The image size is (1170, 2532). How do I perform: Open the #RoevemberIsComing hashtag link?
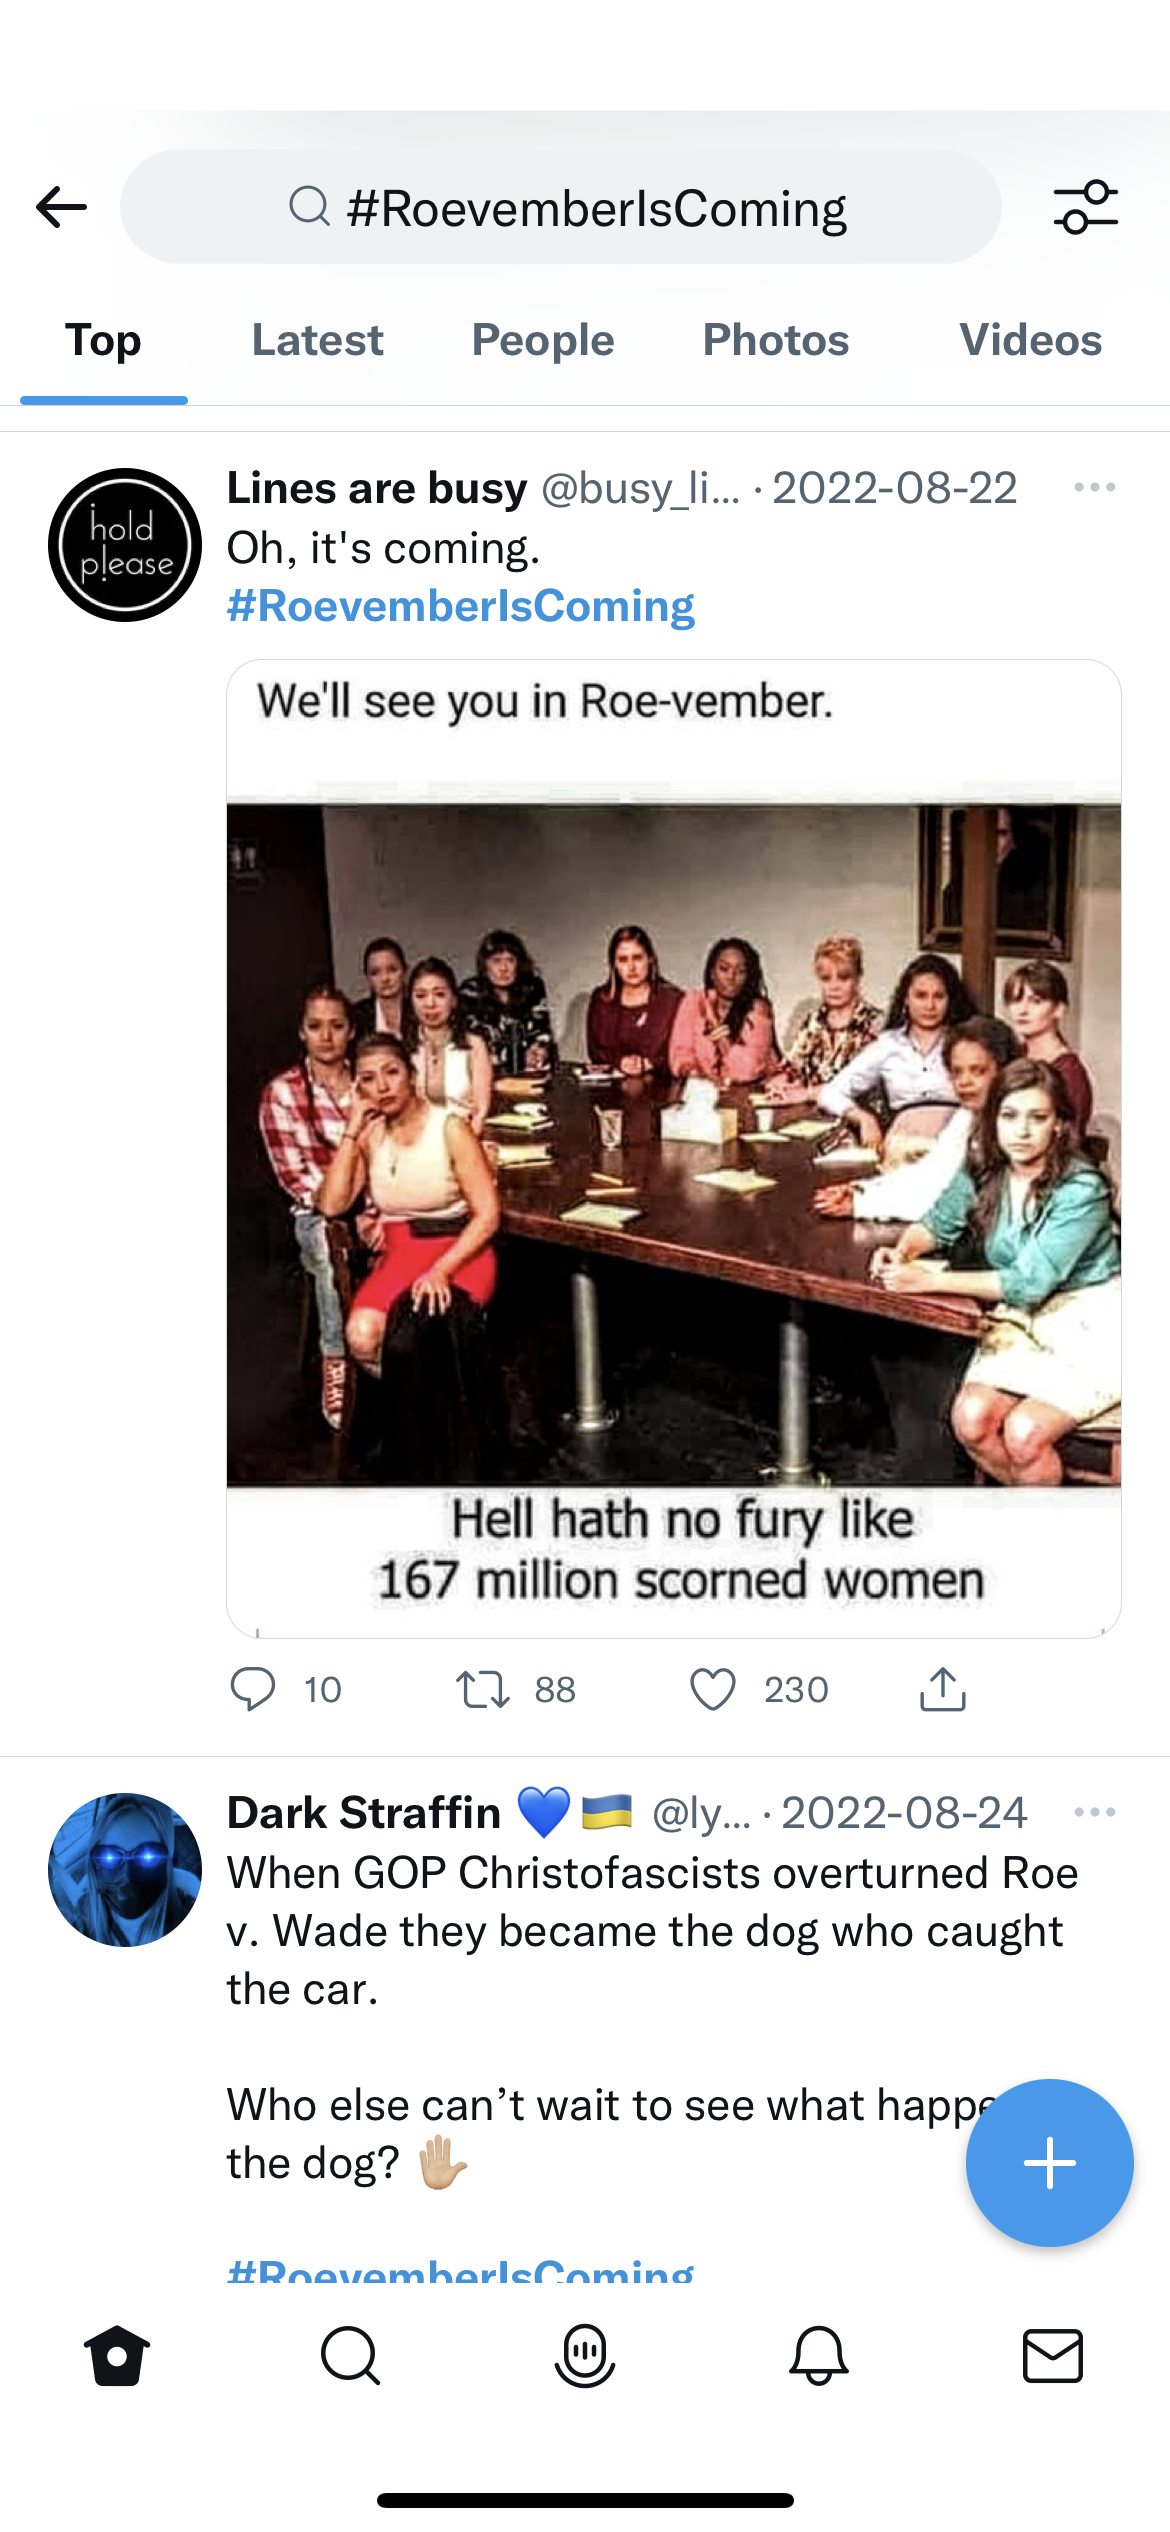[461, 607]
